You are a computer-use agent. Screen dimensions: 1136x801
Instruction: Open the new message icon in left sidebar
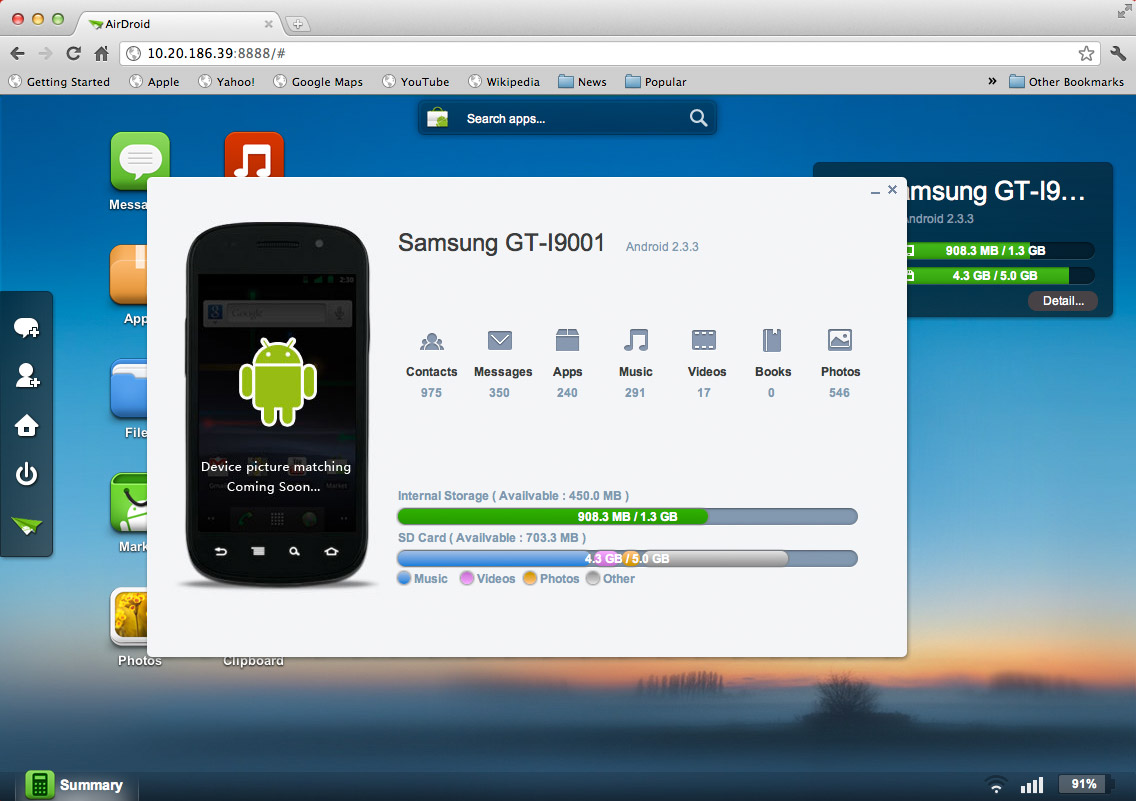click(27, 327)
